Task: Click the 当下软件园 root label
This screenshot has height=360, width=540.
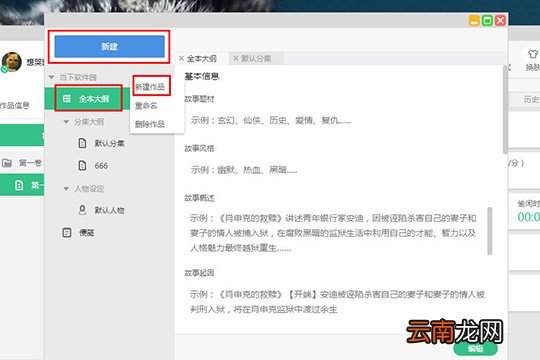Action: [x=78, y=77]
